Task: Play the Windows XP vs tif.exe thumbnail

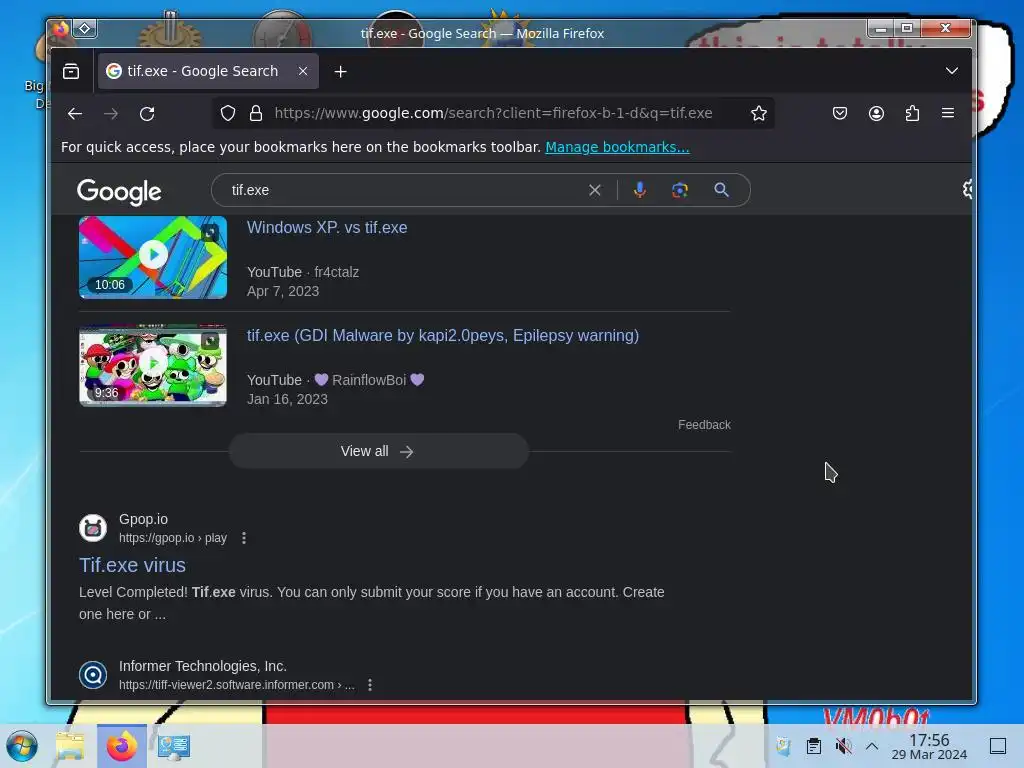Action: coord(153,257)
